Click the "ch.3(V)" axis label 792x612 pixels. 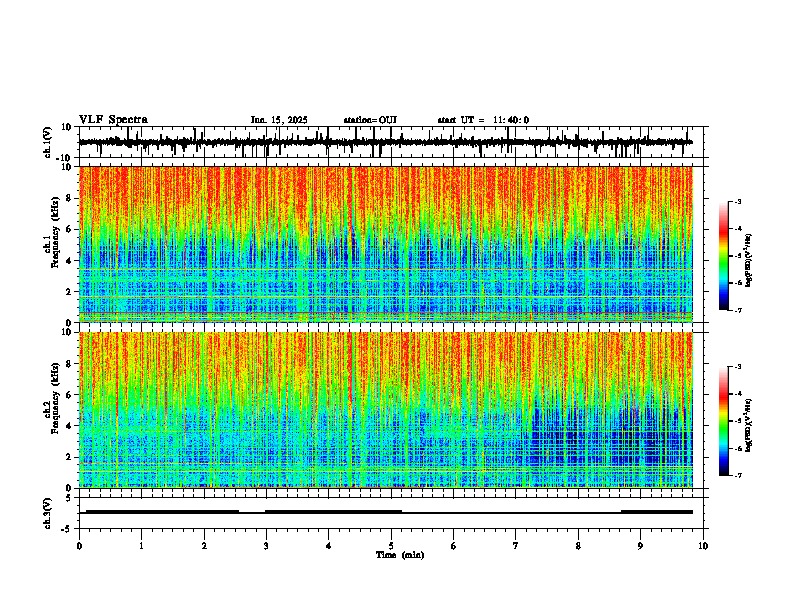(x=47, y=514)
